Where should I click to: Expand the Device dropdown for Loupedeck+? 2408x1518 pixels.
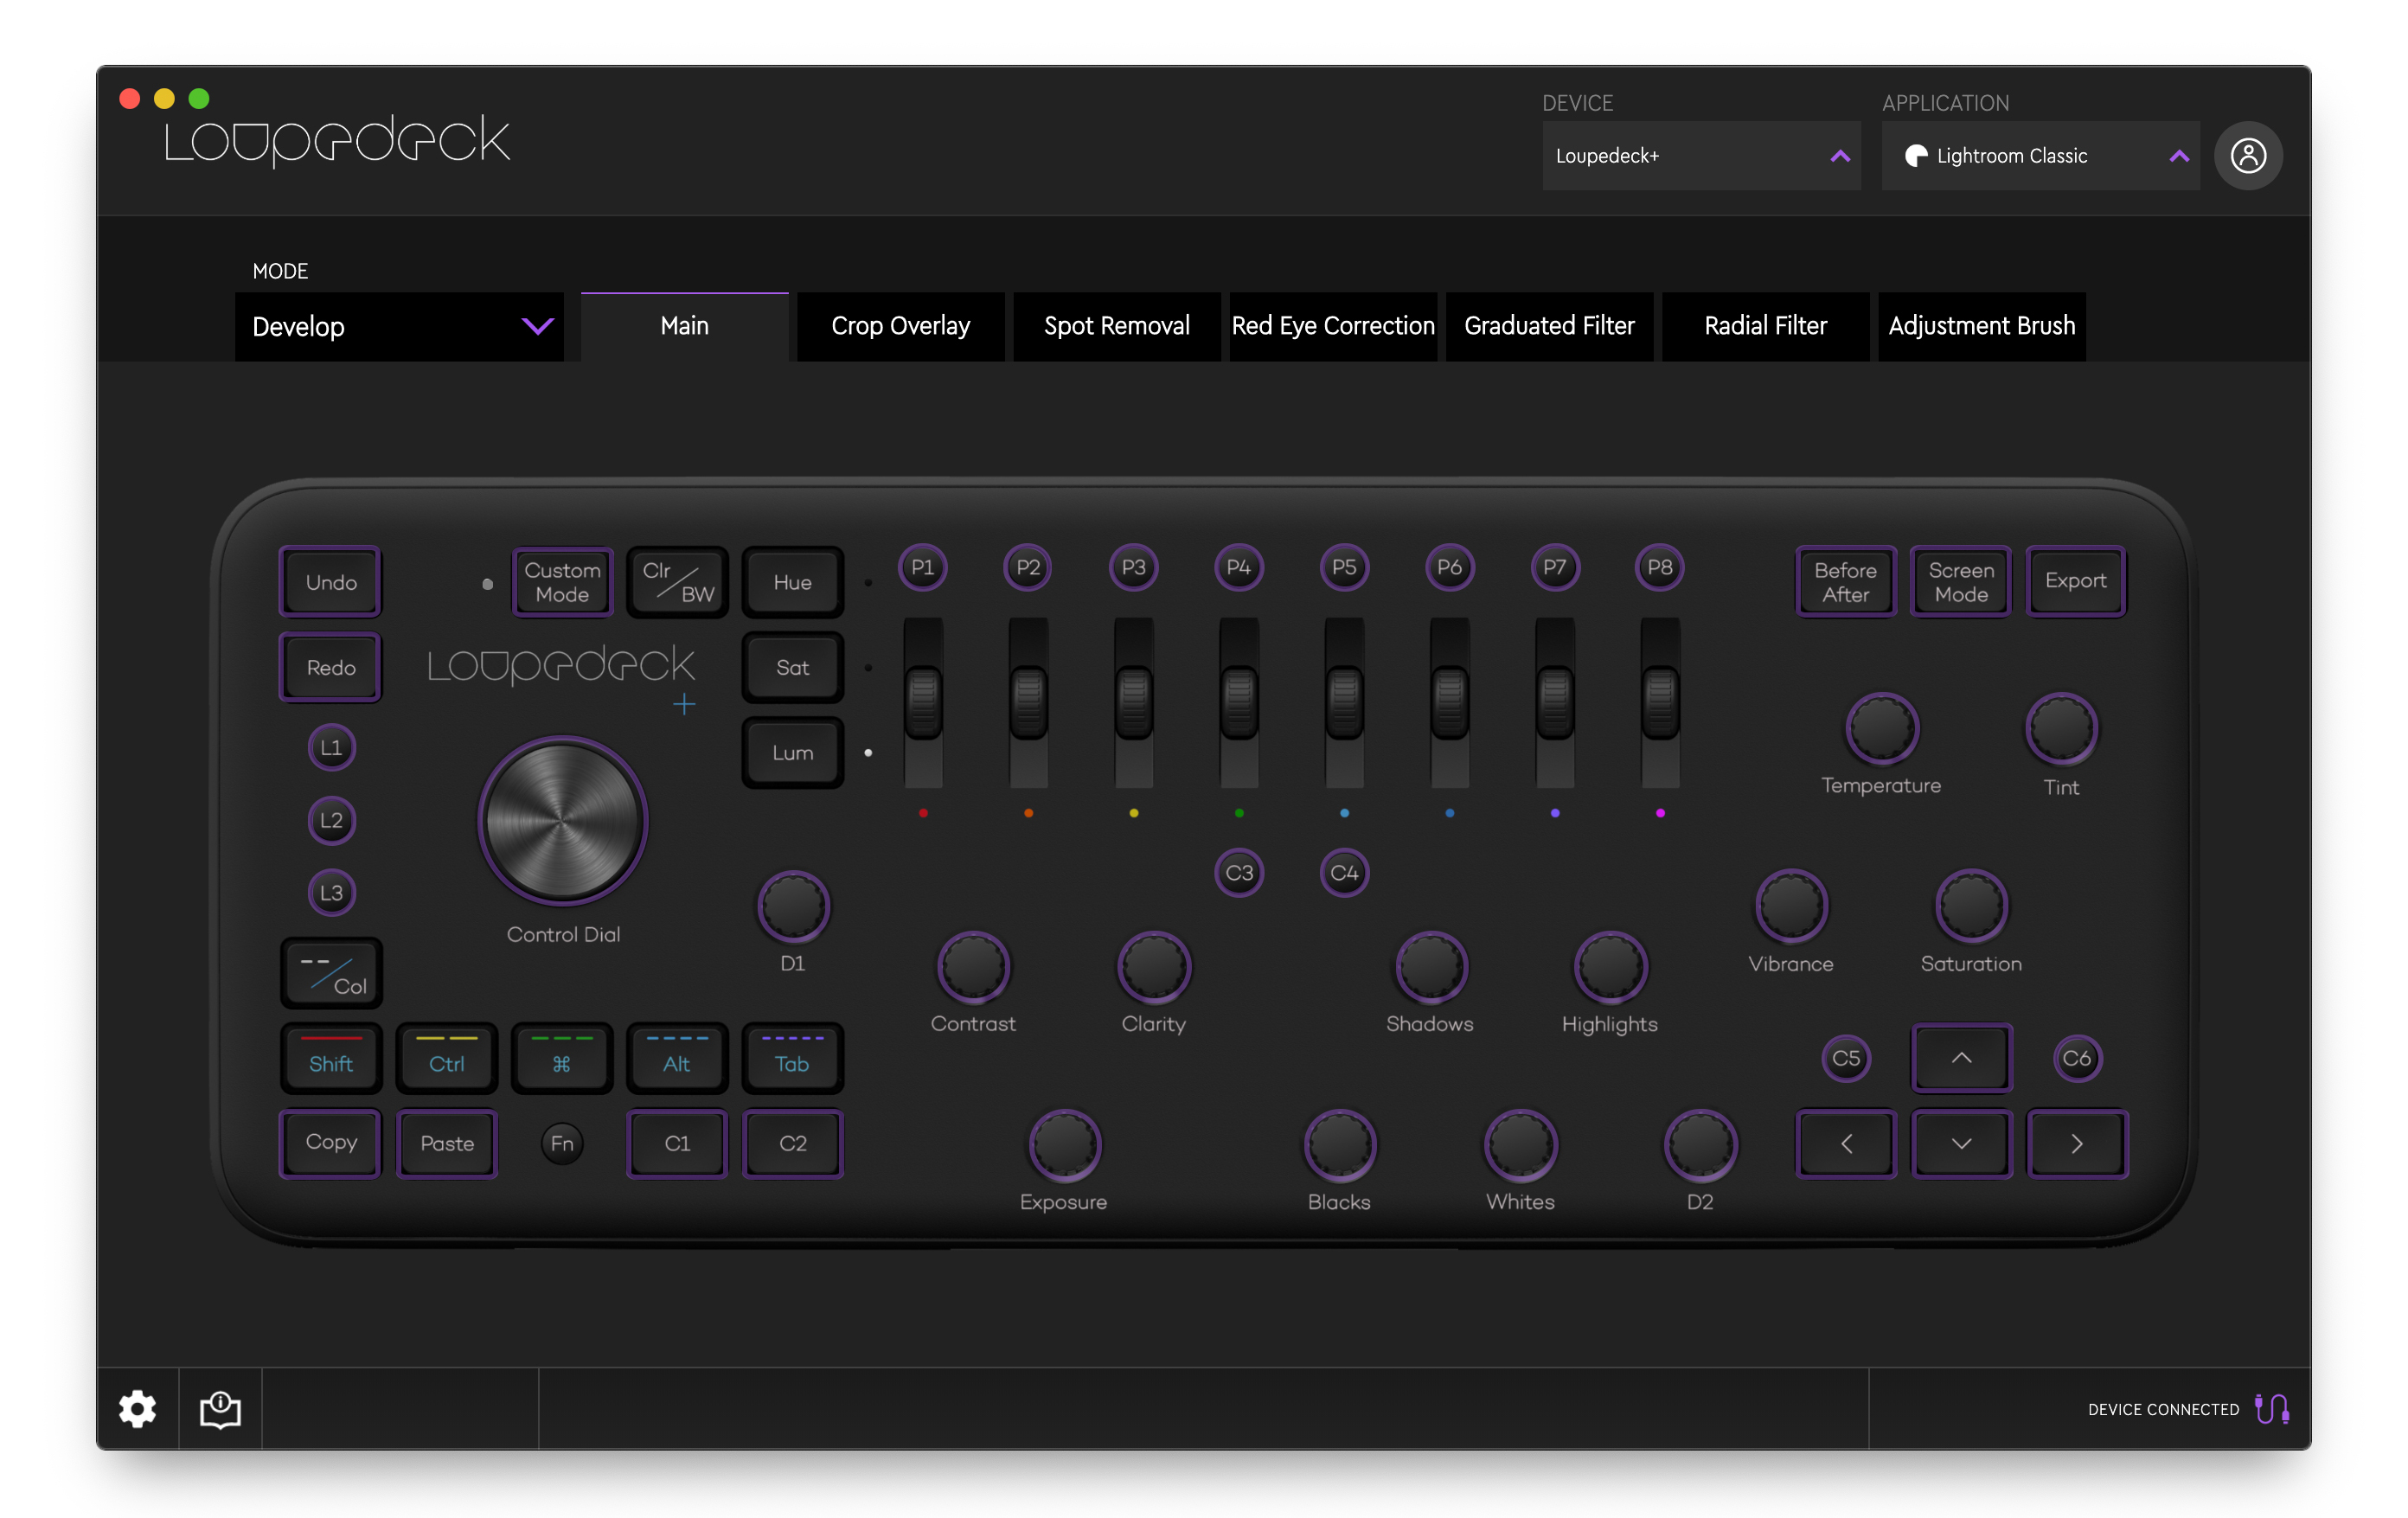click(1701, 156)
